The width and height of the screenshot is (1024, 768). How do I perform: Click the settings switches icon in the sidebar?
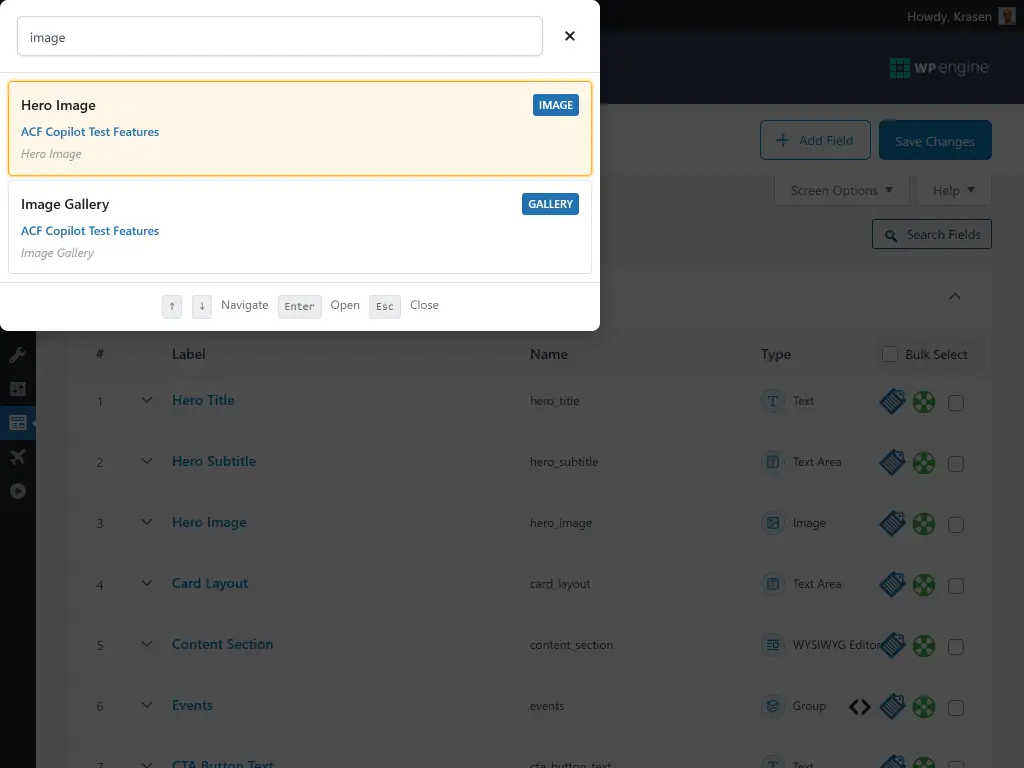tap(17, 388)
